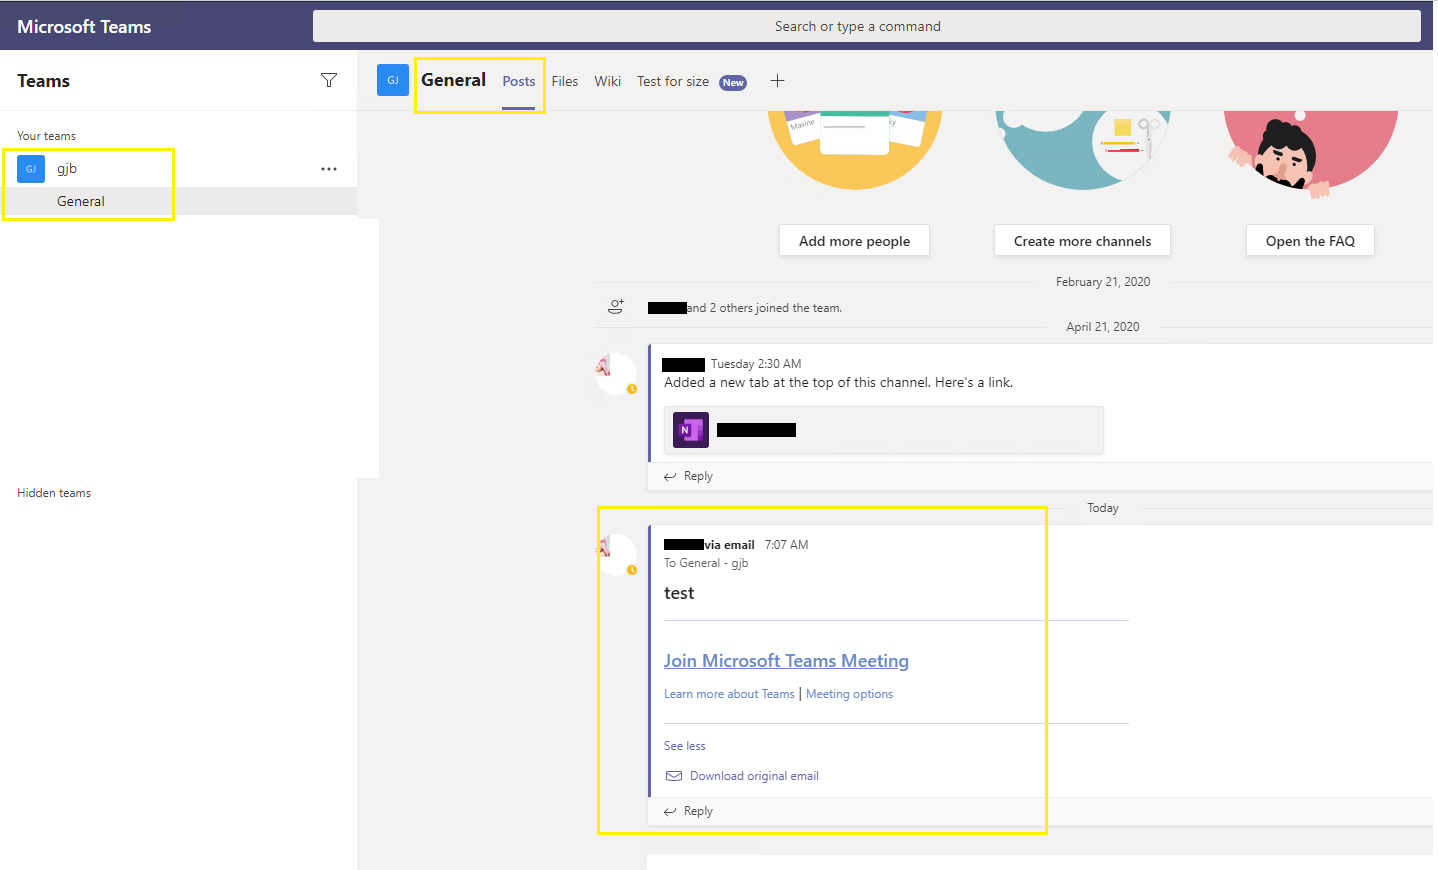Image resolution: width=1438 pixels, height=870 pixels.
Task: Select the General channel in sidebar
Action: pyautogui.click(x=178, y=201)
